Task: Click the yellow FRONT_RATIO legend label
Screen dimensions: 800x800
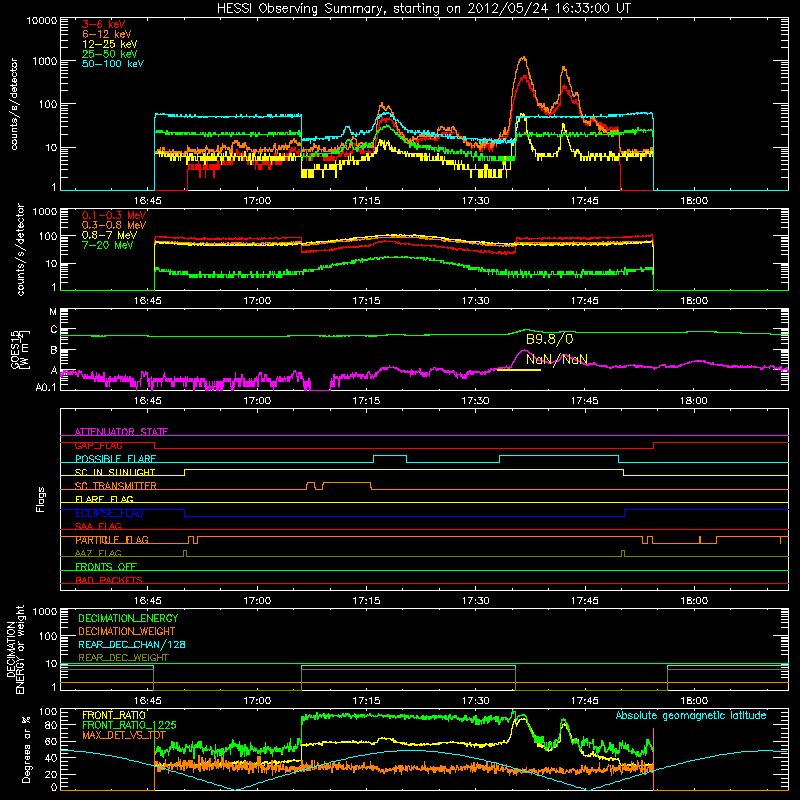Action: click(114, 715)
